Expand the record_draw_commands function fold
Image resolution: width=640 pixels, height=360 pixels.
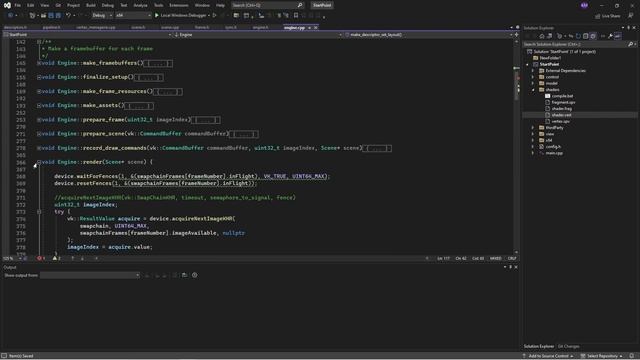tap(39, 148)
